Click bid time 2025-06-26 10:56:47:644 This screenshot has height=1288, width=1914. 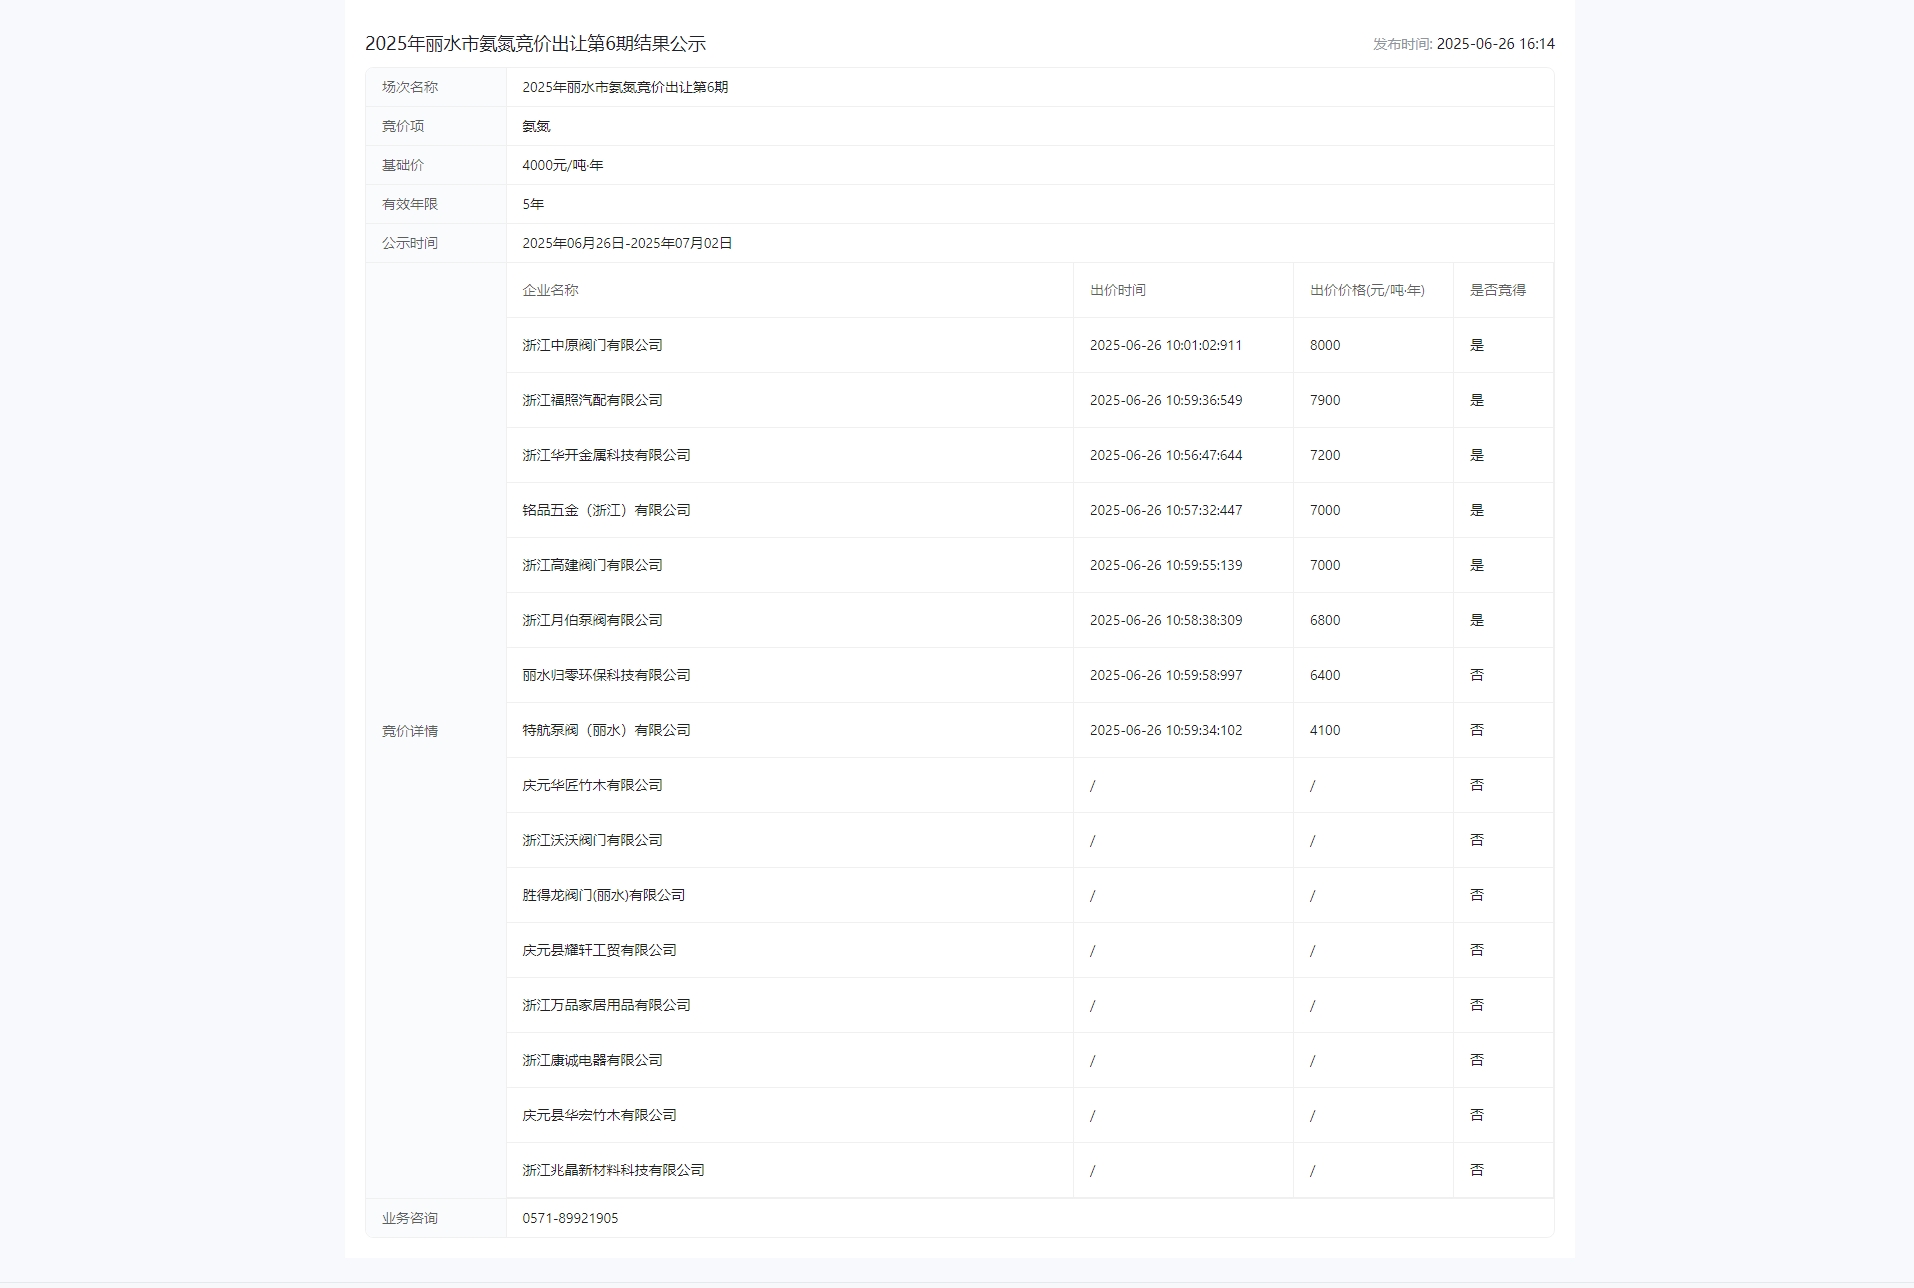coord(1166,455)
